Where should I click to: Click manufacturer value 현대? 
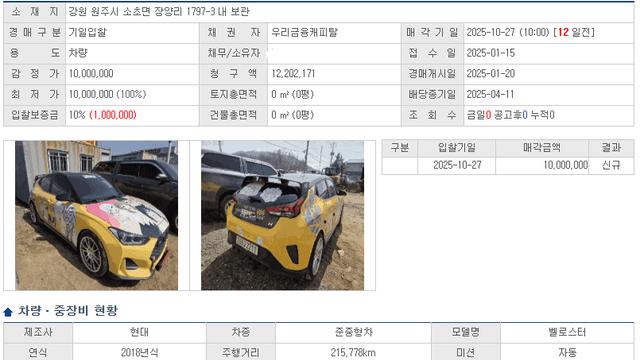pos(139,332)
